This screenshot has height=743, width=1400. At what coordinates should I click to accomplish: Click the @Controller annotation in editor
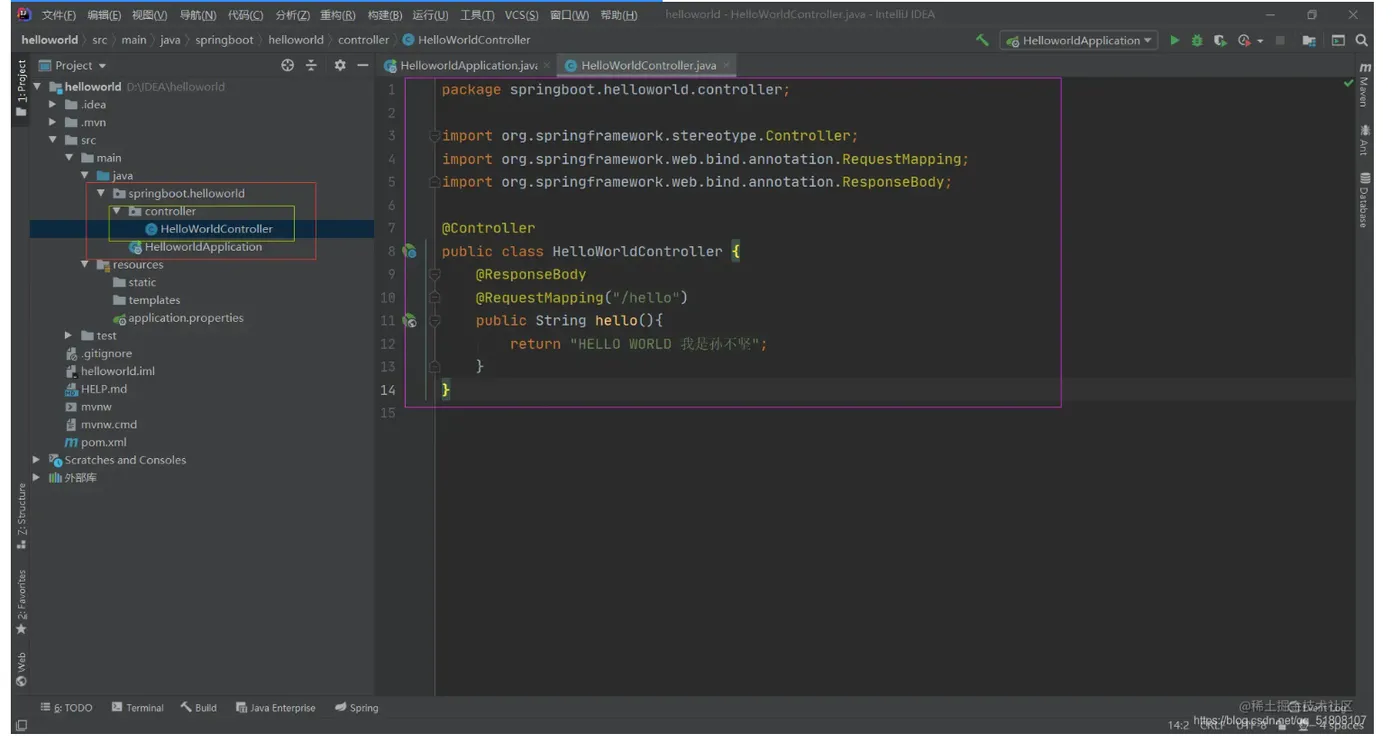[x=488, y=228]
